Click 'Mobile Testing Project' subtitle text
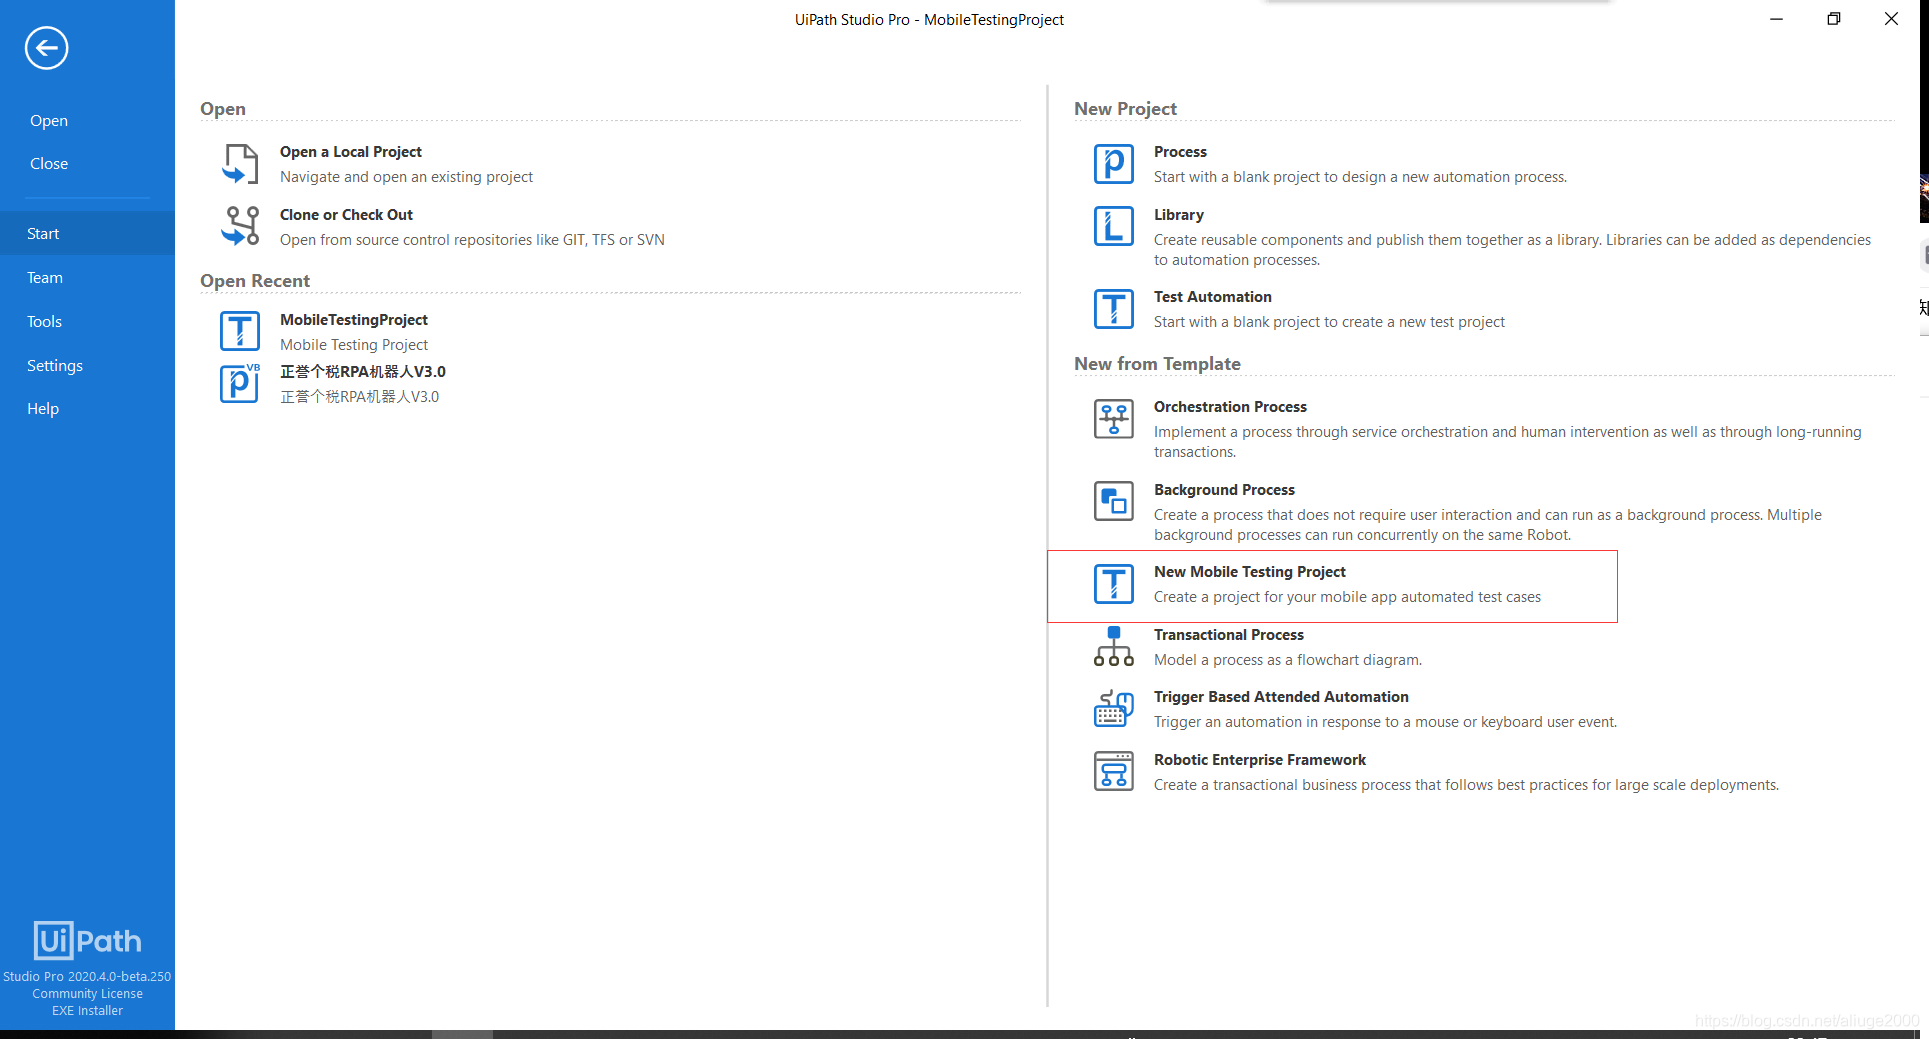Image resolution: width=1929 pixels, height=1039 pixels. (x=354, y=345)
